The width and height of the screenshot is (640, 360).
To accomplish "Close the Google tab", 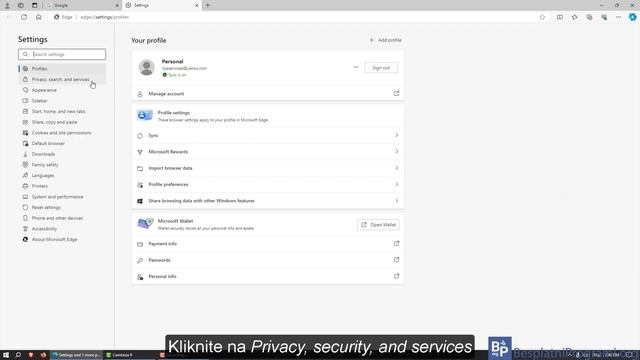I will [x=117, y=5].
